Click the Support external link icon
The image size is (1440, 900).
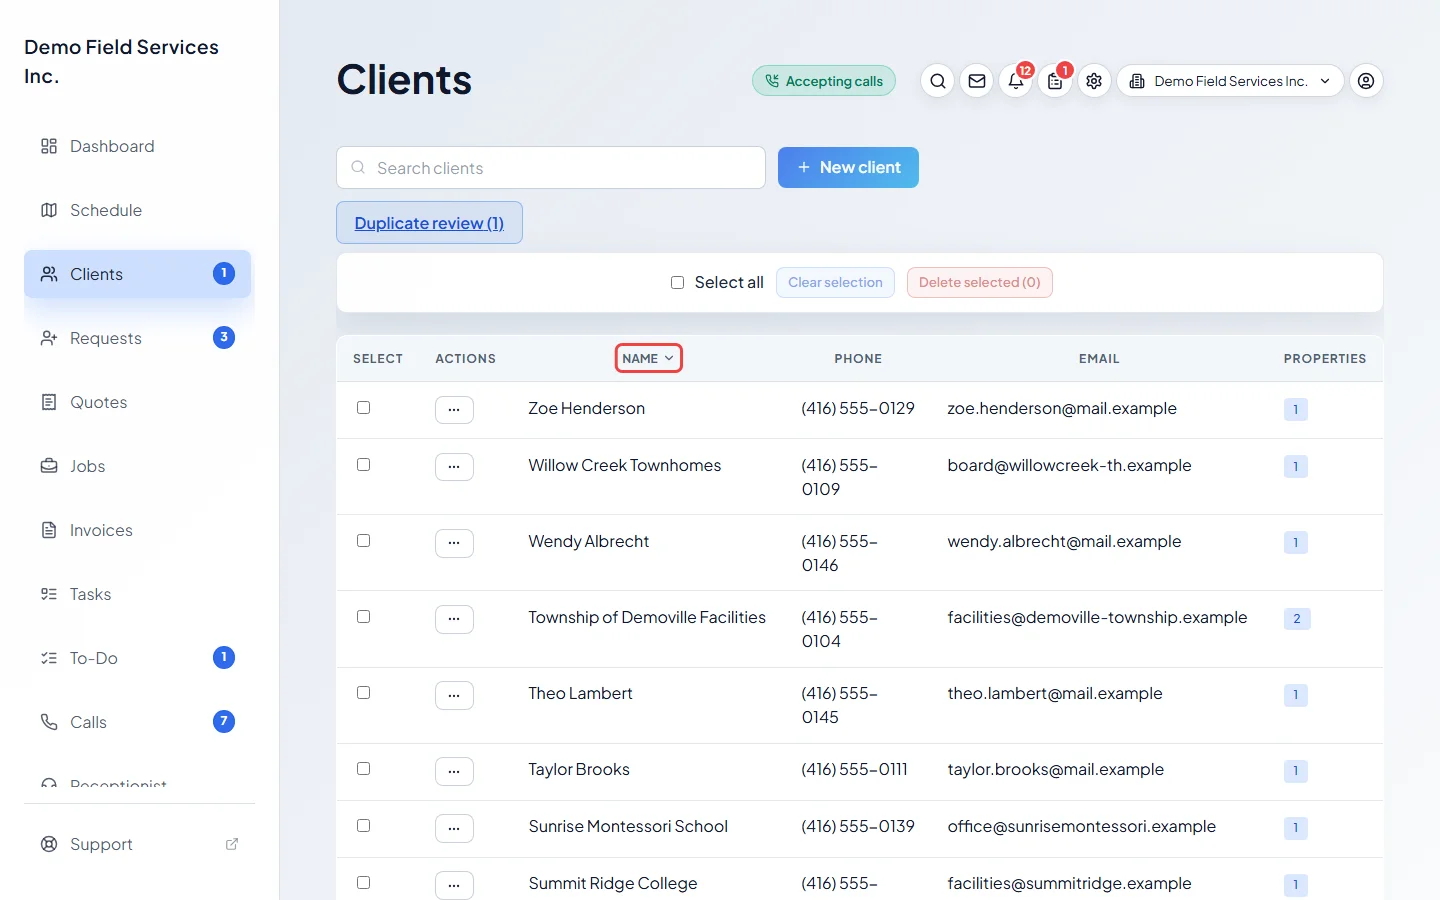click(x=232, y=844)
